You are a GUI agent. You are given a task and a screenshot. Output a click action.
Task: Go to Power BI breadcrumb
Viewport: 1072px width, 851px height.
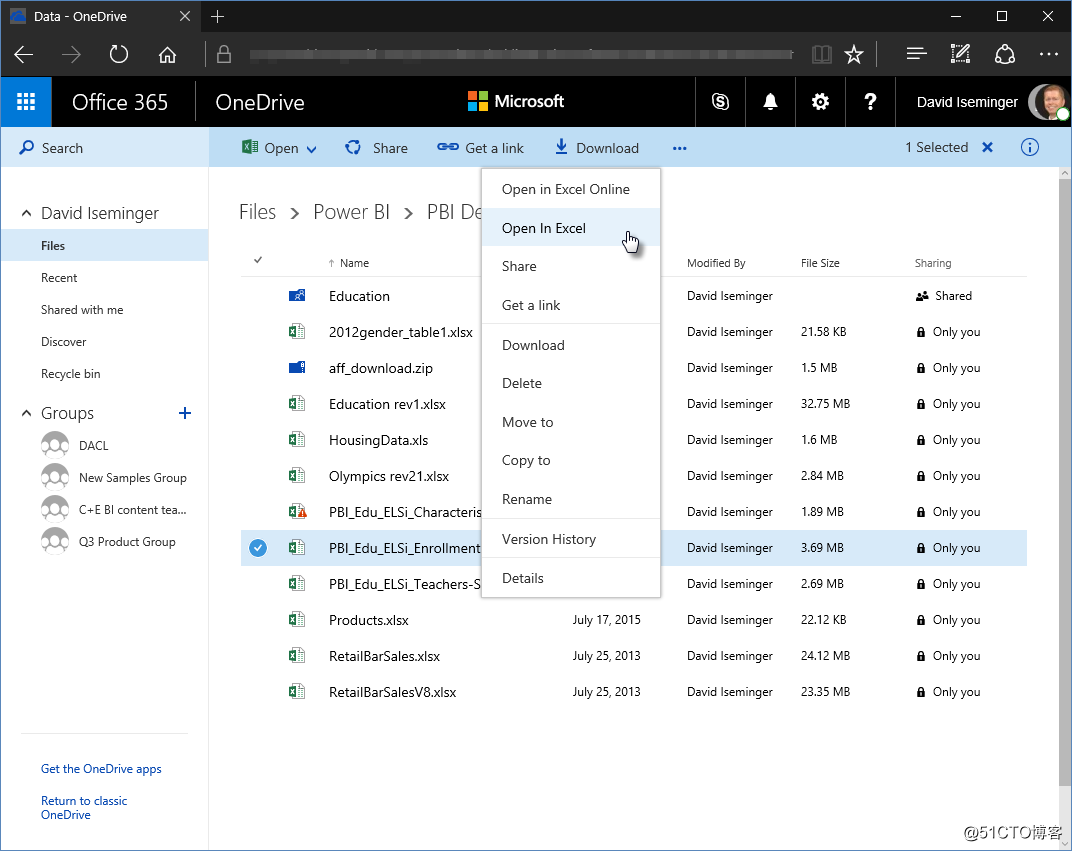(351, 213)
